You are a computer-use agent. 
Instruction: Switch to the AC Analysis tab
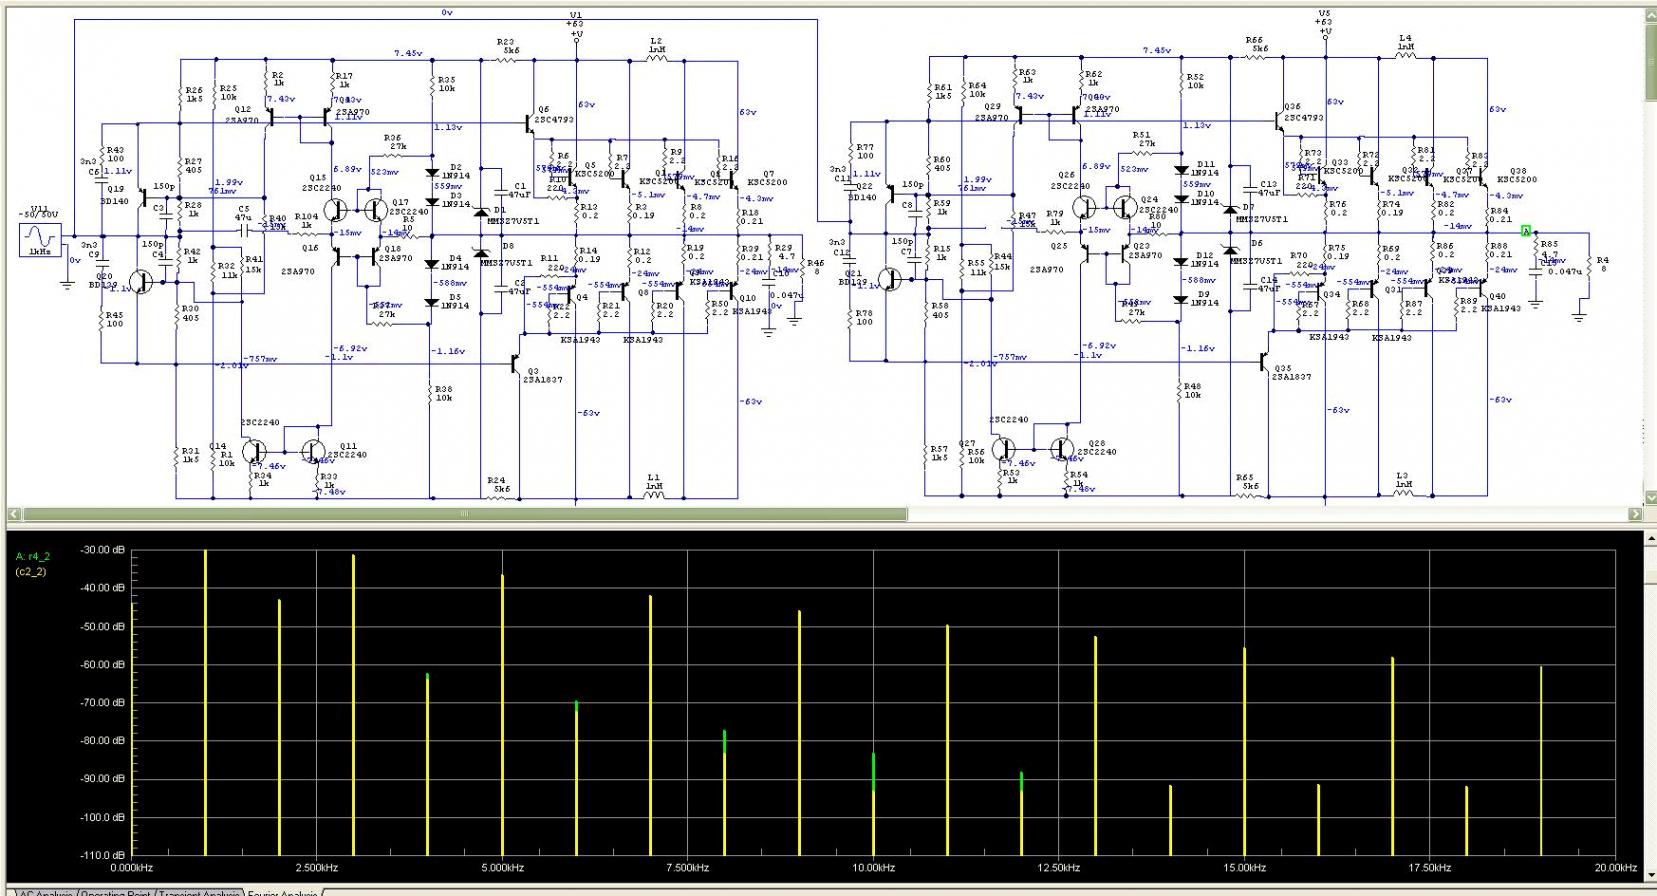45,892
